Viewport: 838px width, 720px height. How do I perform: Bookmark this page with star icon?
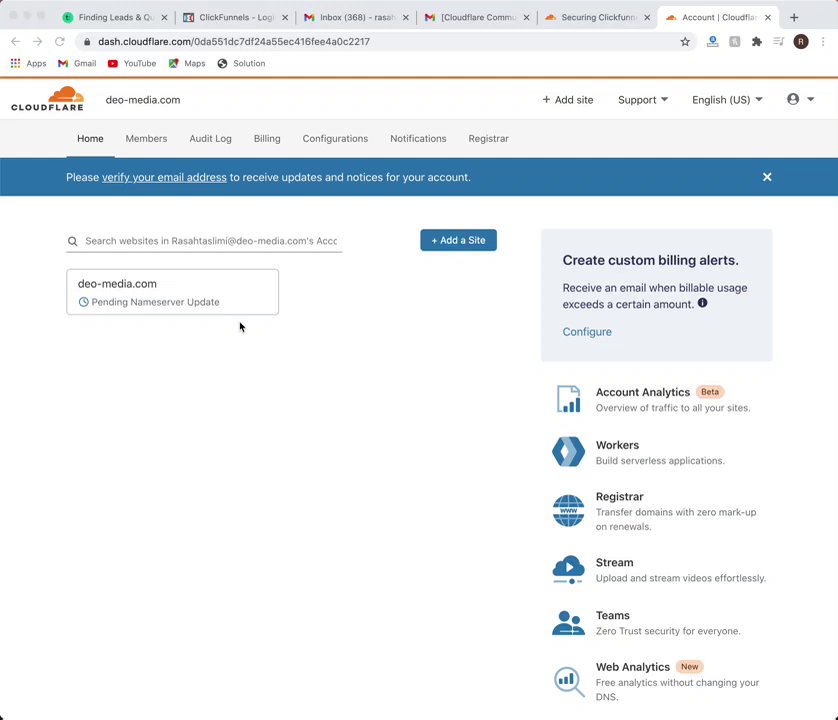(x=685, y=42)
